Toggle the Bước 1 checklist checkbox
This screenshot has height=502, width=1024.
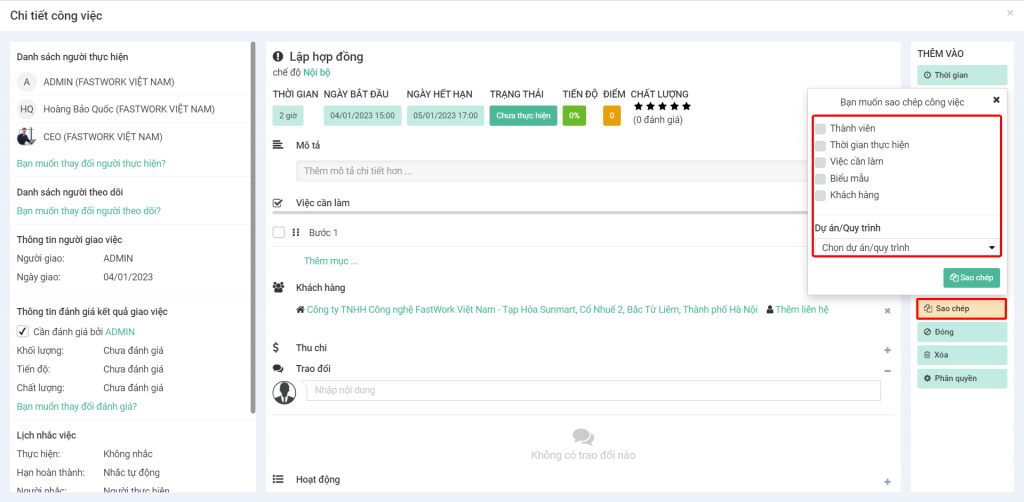pos(279,233)
